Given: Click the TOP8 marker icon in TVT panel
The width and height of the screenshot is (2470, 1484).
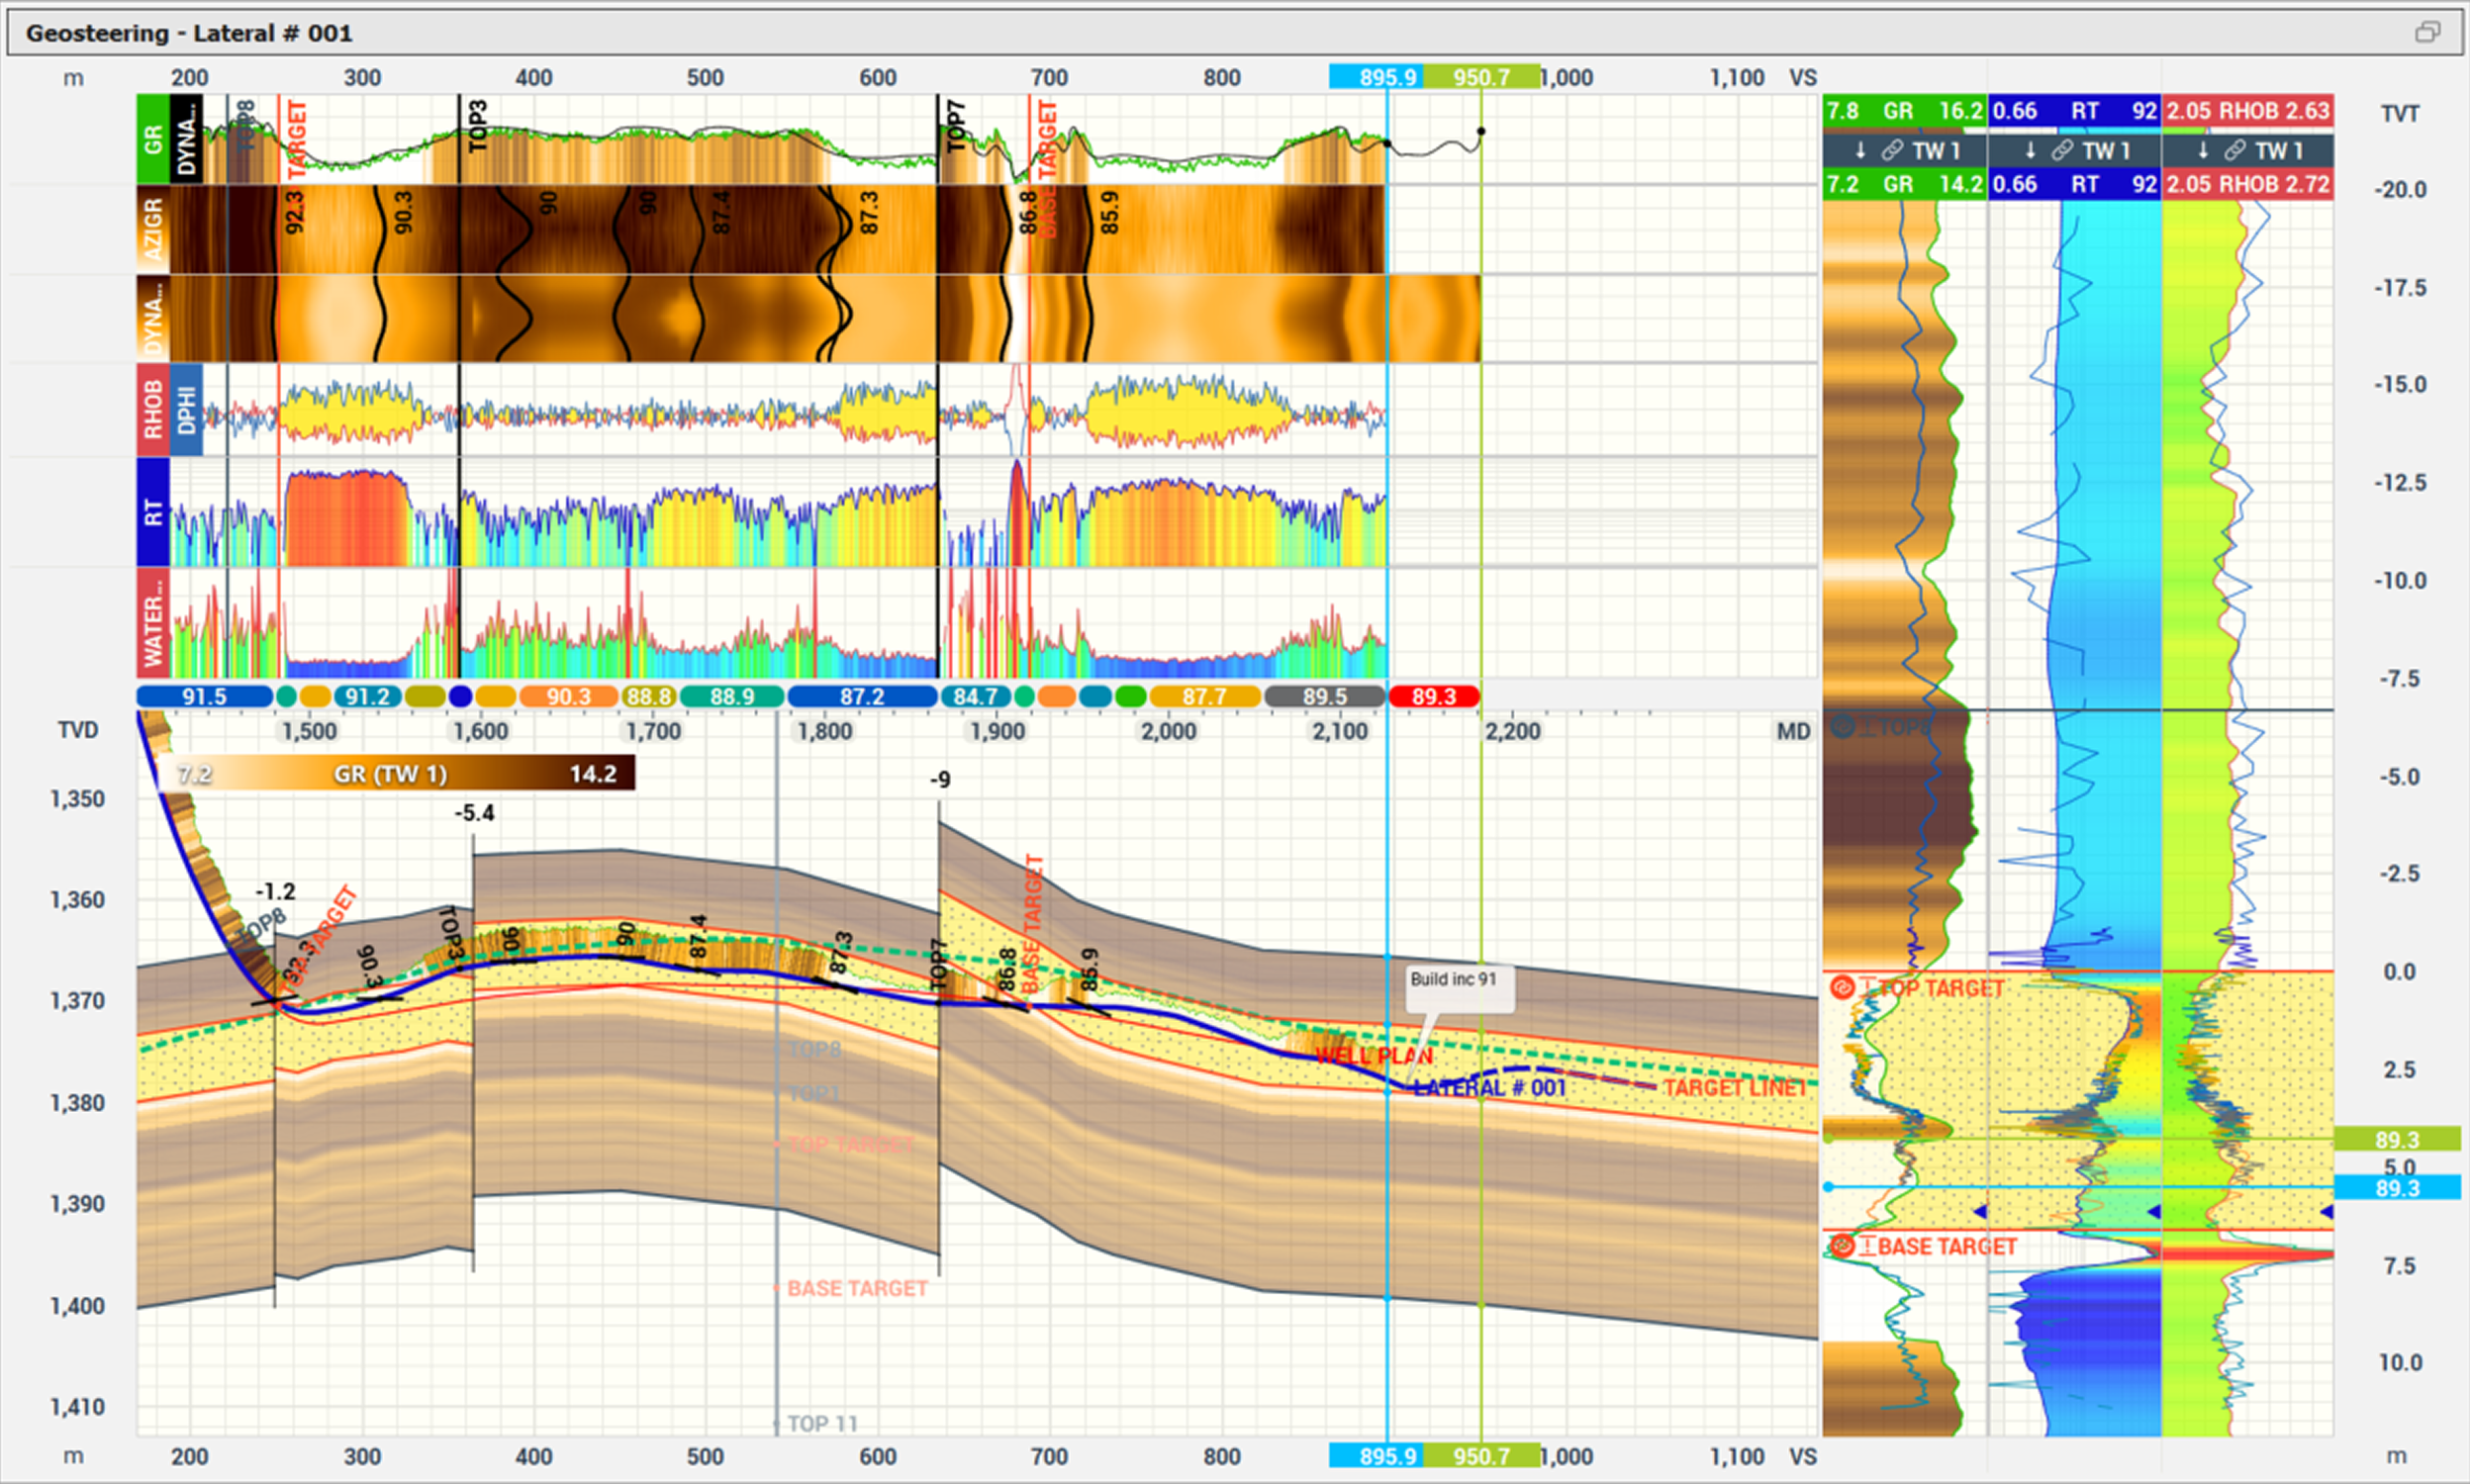Looking at the screenshot, I should pyautogui.click(x=1842, y=727).
